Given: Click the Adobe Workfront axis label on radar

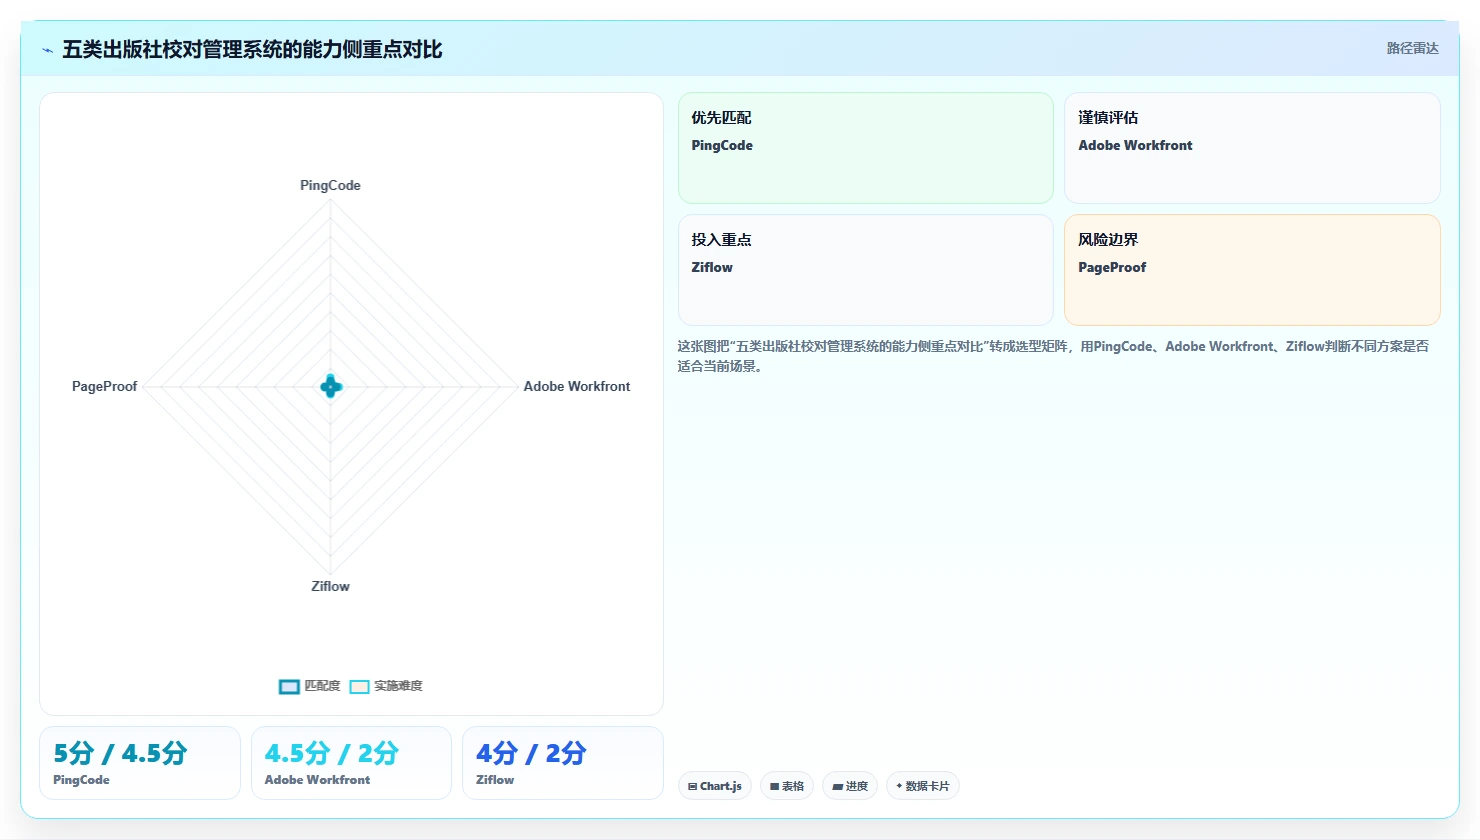Looking at the screenshot, I should (577, 386).
